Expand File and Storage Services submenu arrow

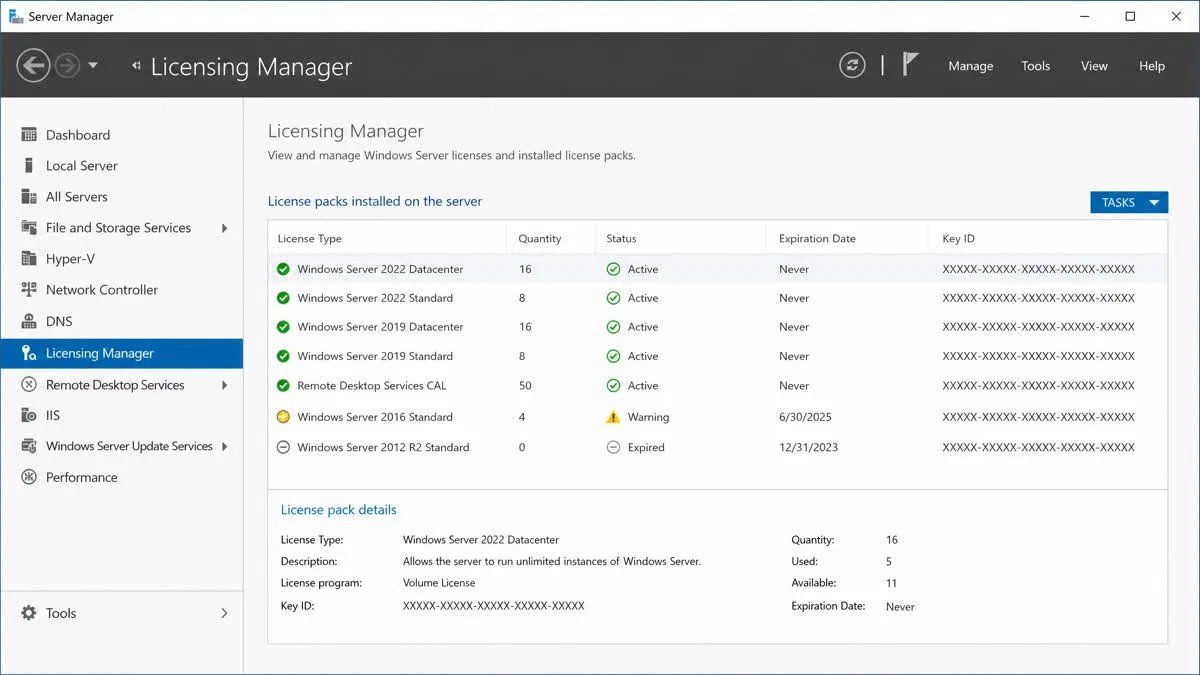tap(224, 228)
